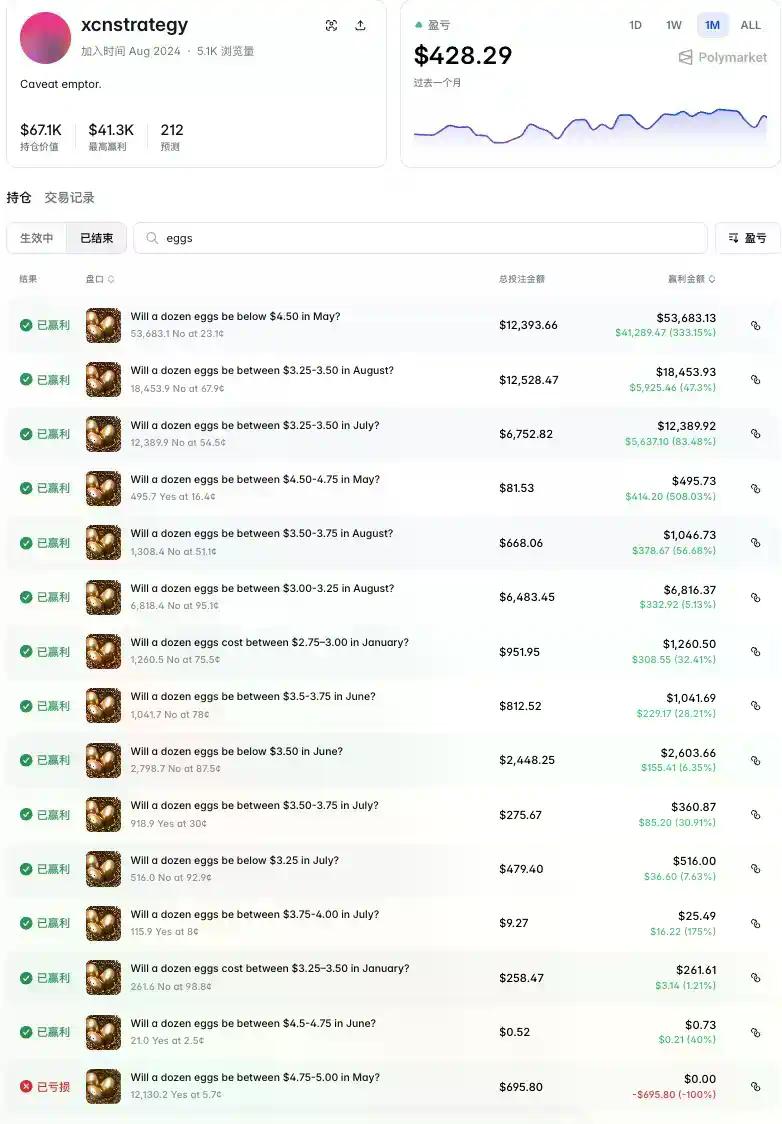
Task: Click link icon for $4.5-4.75 in June row
Action: tap(755, 1032)
